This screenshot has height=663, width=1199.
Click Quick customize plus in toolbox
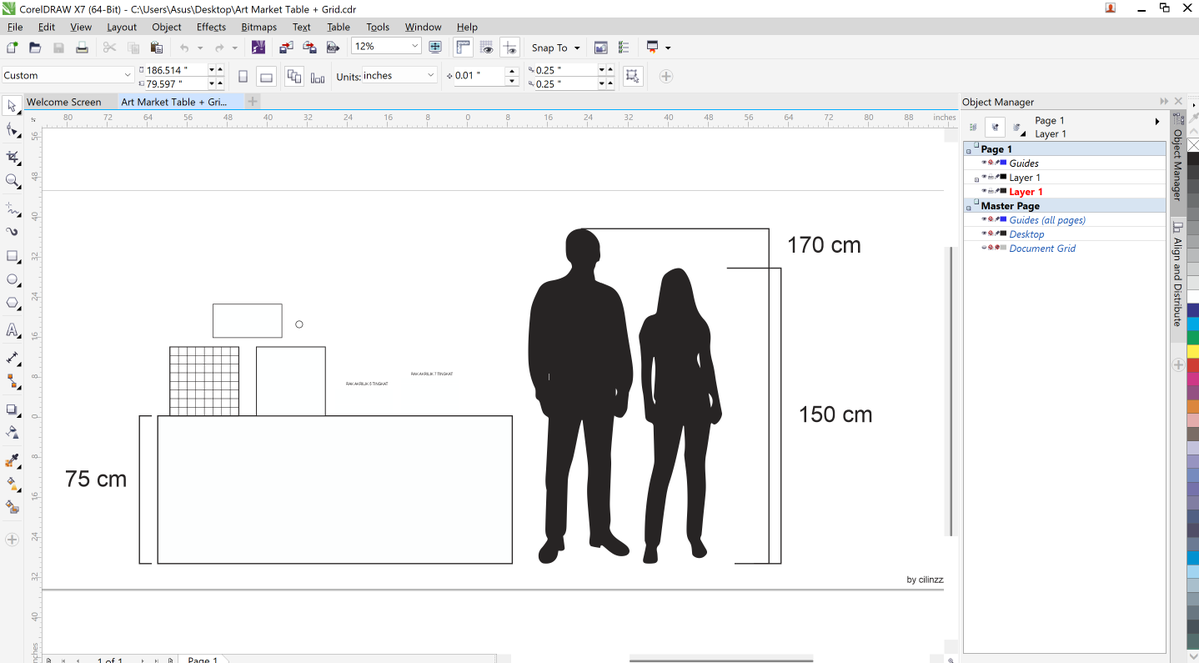pos(11,539)
